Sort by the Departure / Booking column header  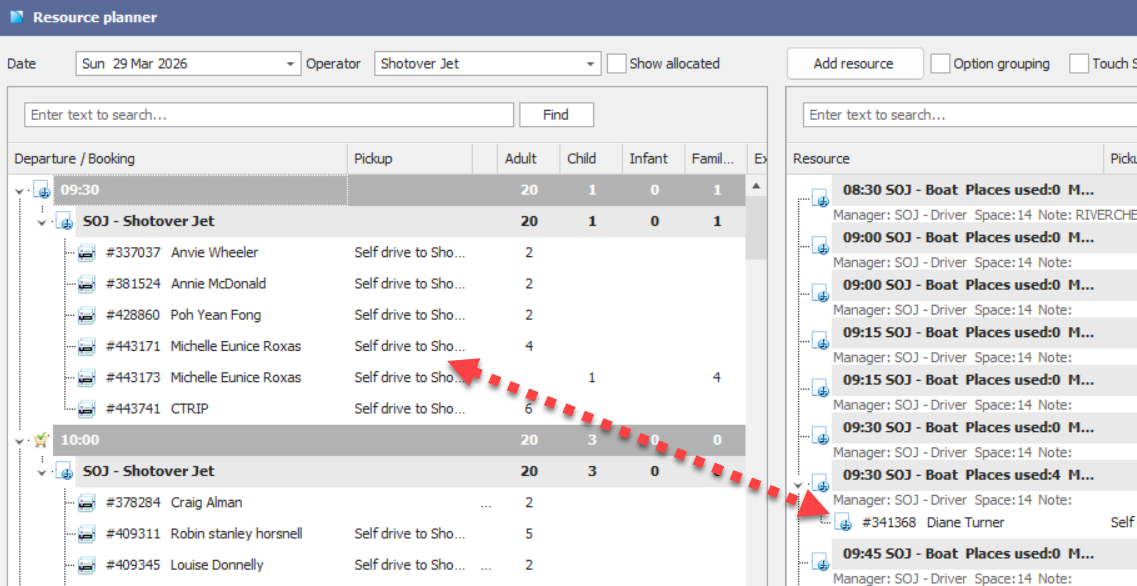[x=178, y=159]
